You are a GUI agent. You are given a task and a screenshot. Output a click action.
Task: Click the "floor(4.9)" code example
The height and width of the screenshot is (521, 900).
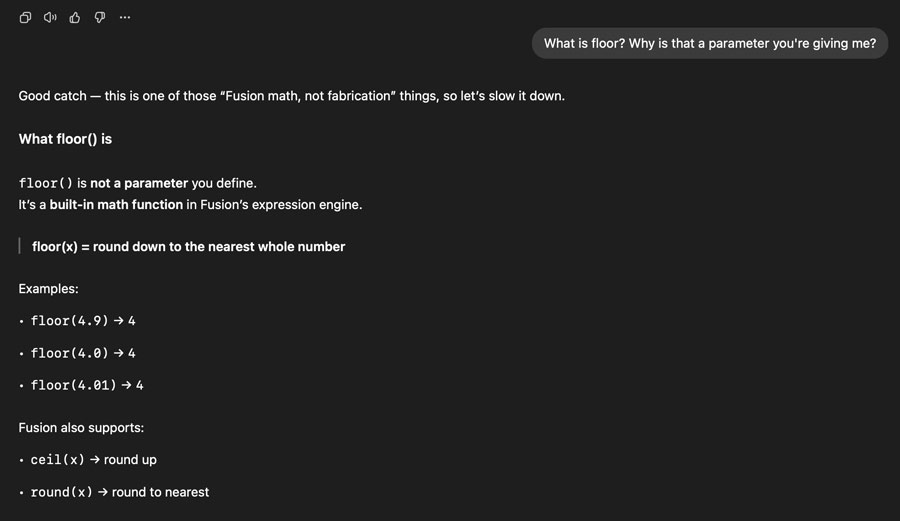click(70, 321)
